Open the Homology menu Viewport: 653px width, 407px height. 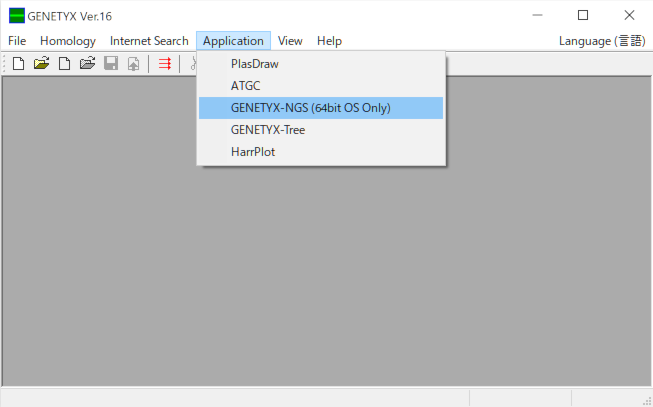[x=68, y=41]
